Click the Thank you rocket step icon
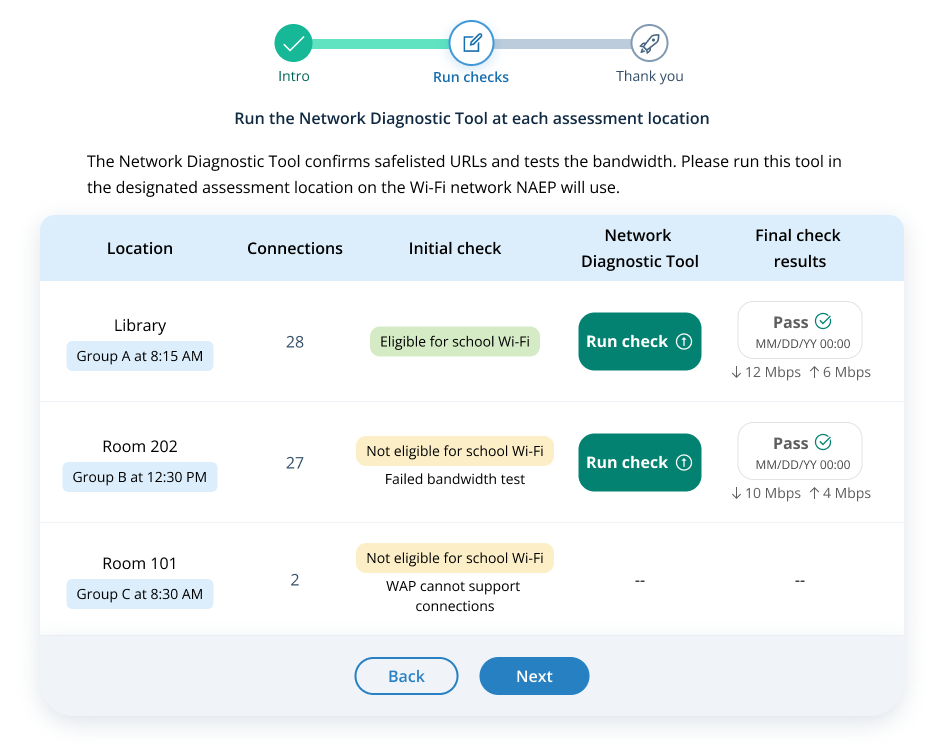The width and height of the screenshot is (944, 756). pos(649,43)
